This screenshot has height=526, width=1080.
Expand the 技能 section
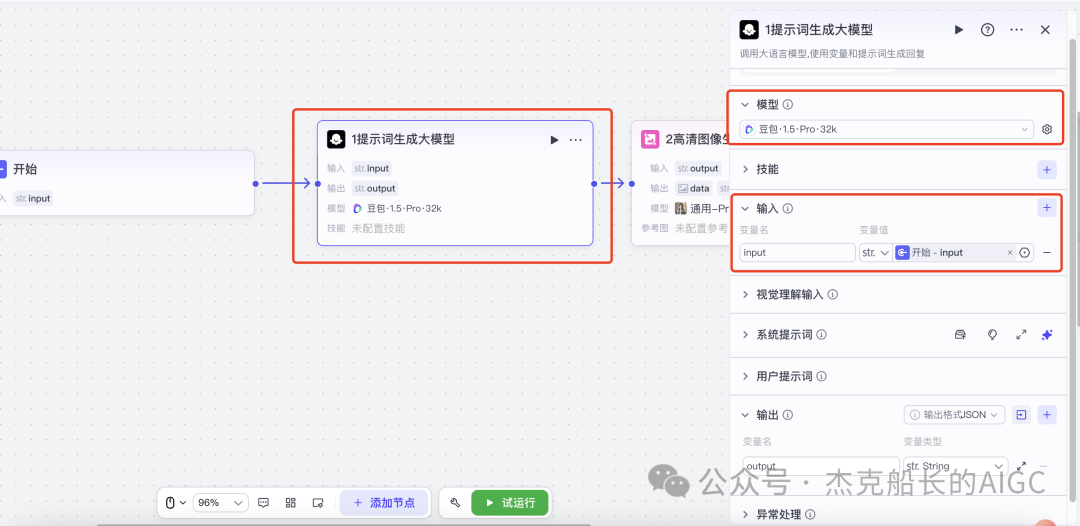click(745, 169)
